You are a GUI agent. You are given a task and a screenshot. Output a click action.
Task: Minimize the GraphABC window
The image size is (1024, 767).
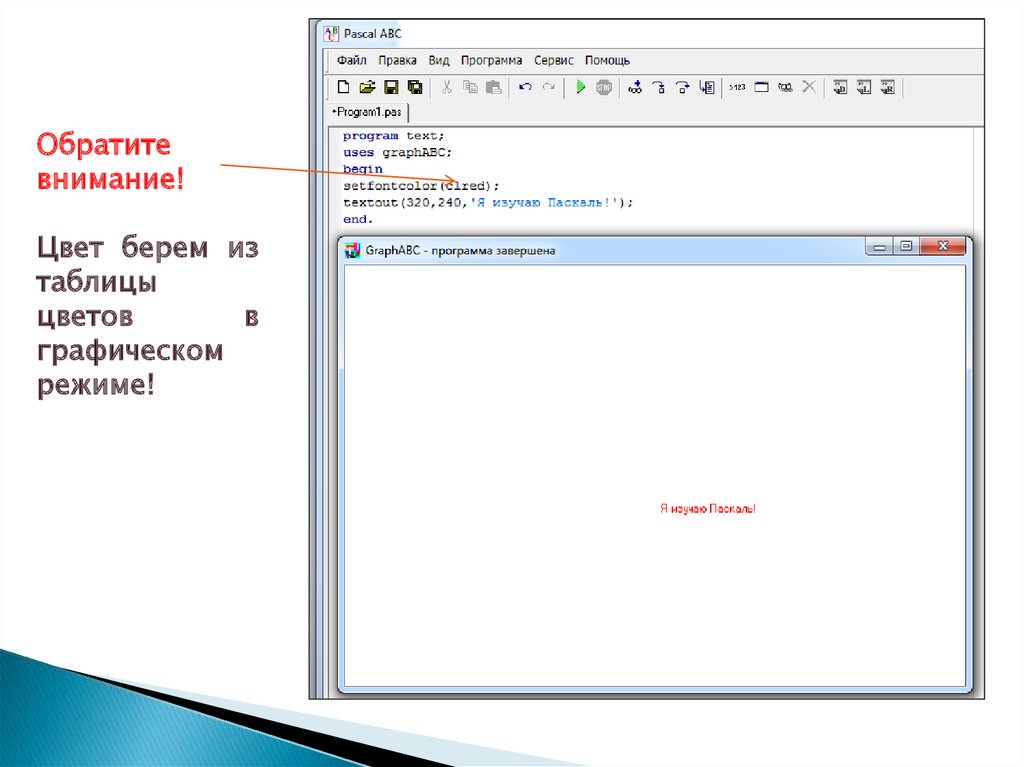880,246
